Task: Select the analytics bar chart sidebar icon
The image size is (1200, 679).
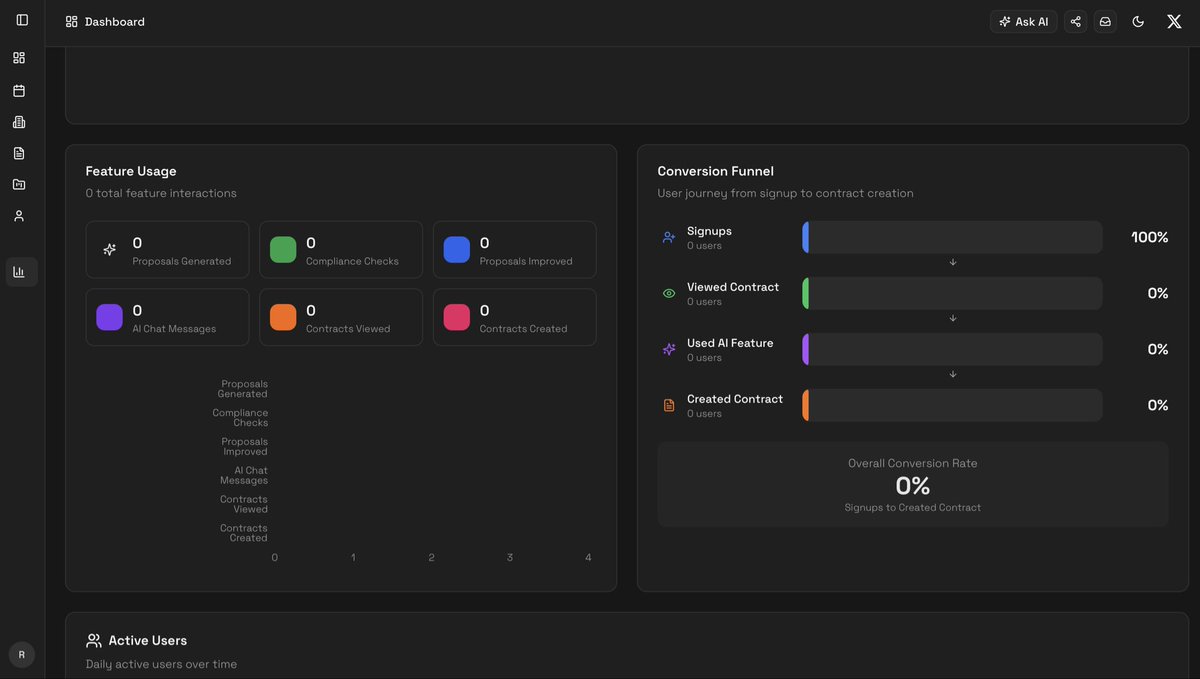Action: [x=21, y=271]
